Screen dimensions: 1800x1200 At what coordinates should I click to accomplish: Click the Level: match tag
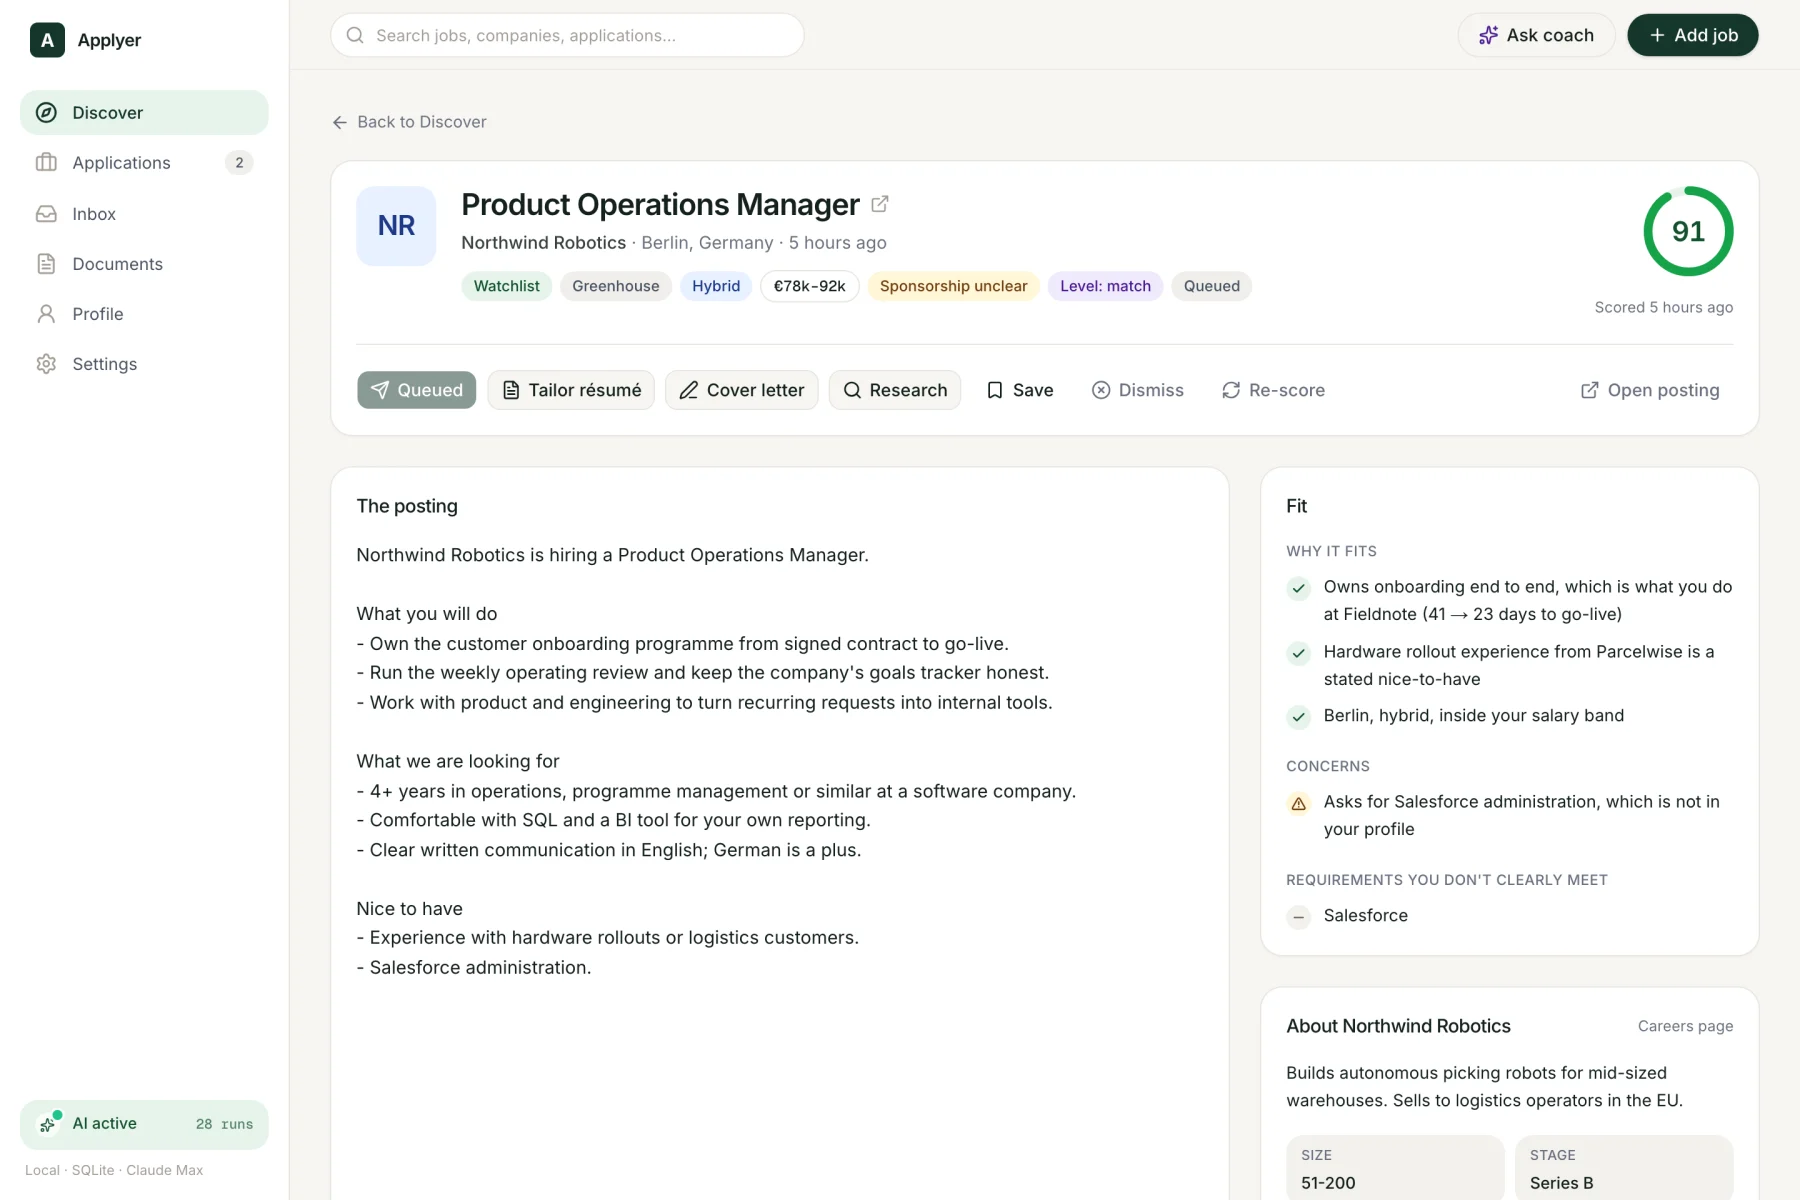pos(1105,286)
